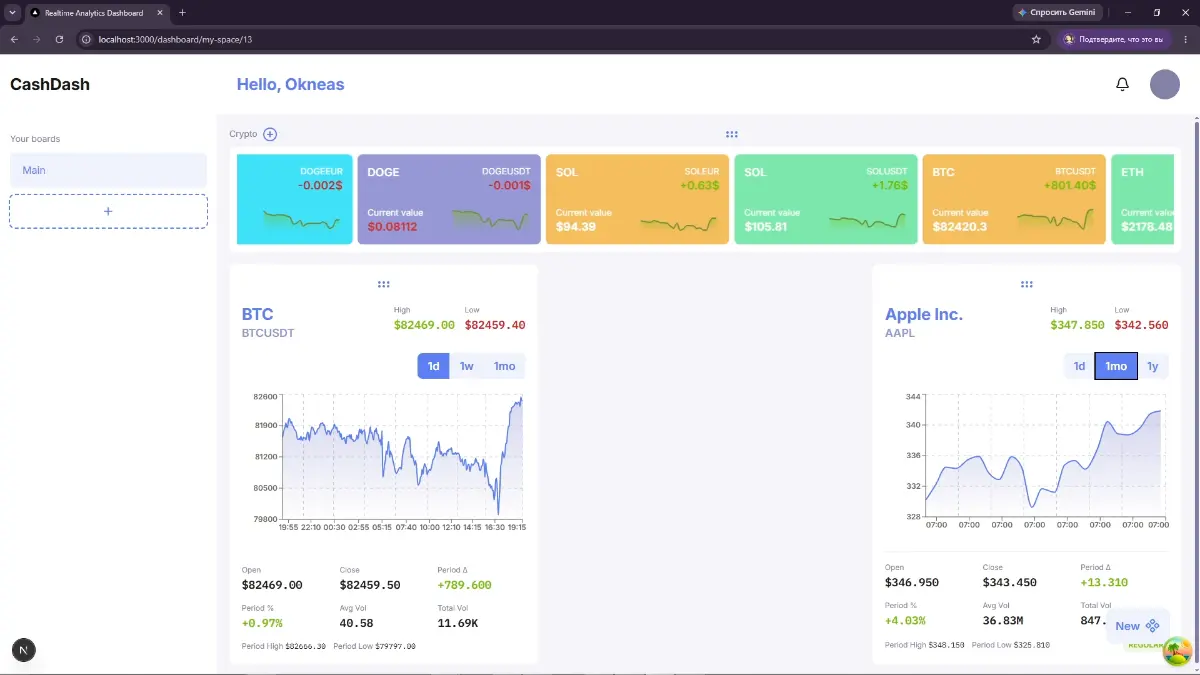Screen dimensions: 1200x675
Task: Open the user avatar in the header
Action: coord(1165,84)
